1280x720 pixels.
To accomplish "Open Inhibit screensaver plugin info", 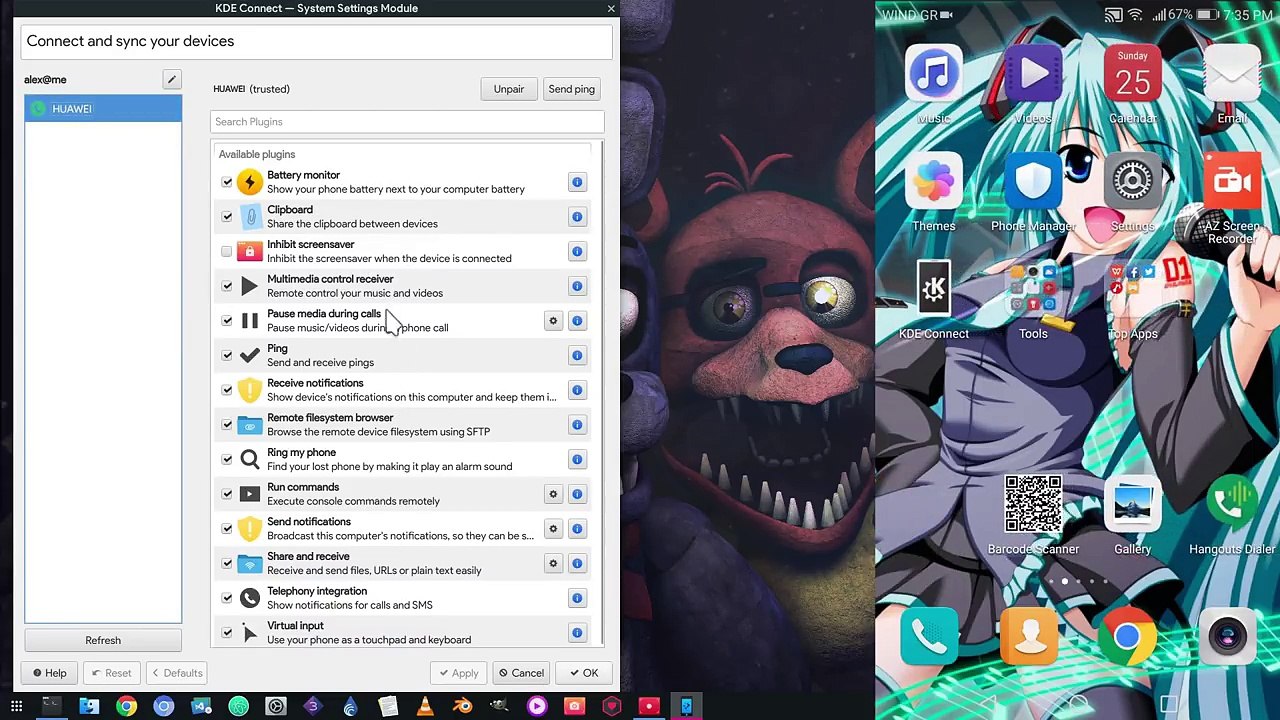I will pyautogui.click(x=577, y=251).
